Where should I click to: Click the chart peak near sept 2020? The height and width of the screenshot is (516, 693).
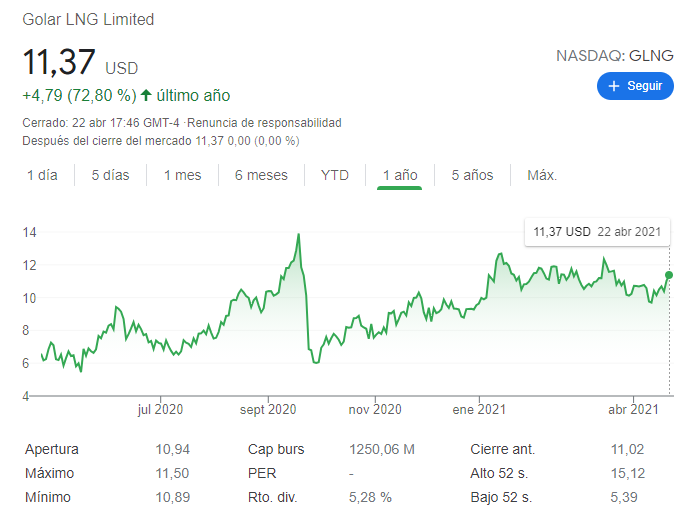coord(299,235)
